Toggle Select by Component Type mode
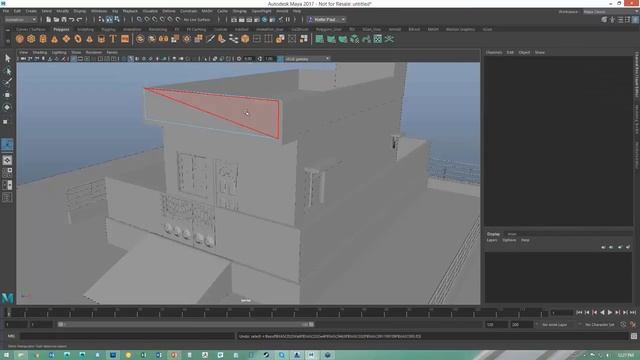The image size is (640, 360). (x=117, y=19)
